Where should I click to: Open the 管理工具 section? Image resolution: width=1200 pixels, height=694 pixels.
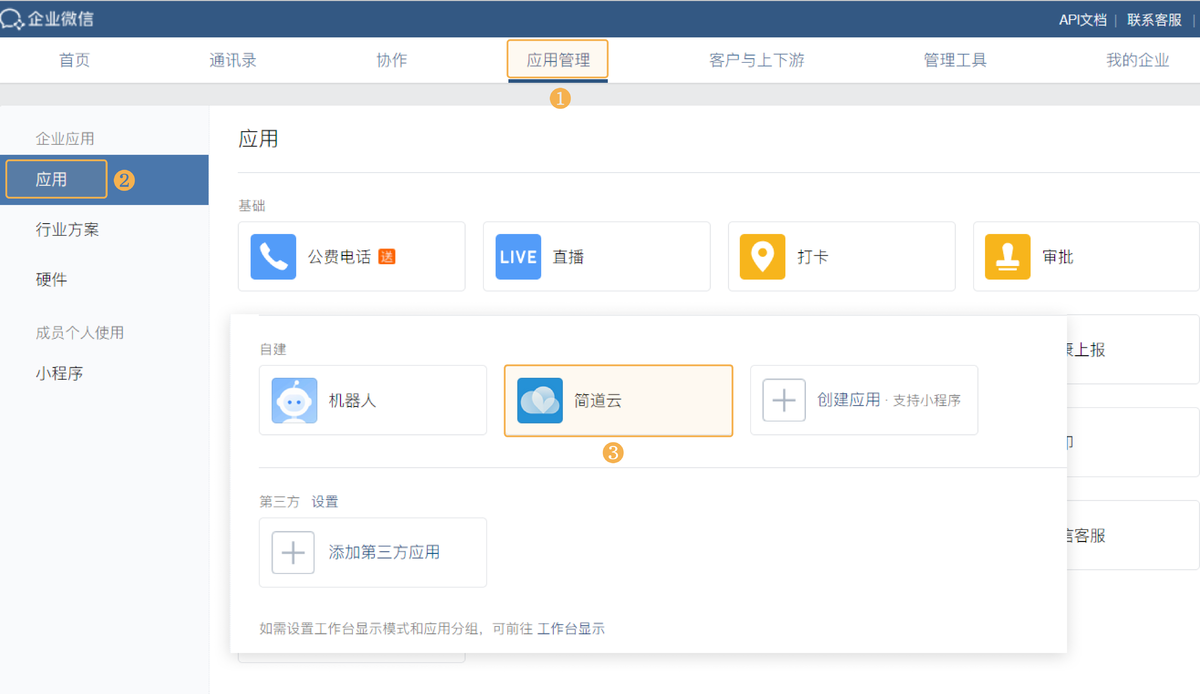[x=955, y=59]
